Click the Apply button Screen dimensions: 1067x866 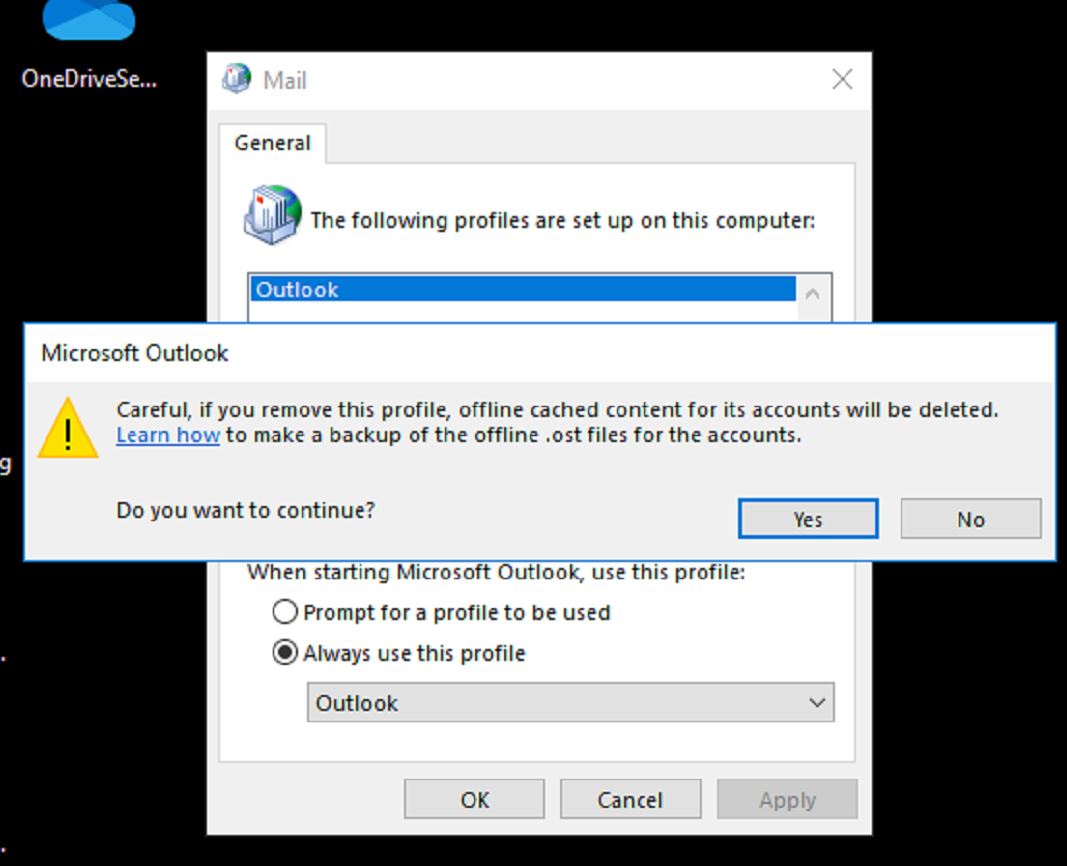tap(786, 799)
